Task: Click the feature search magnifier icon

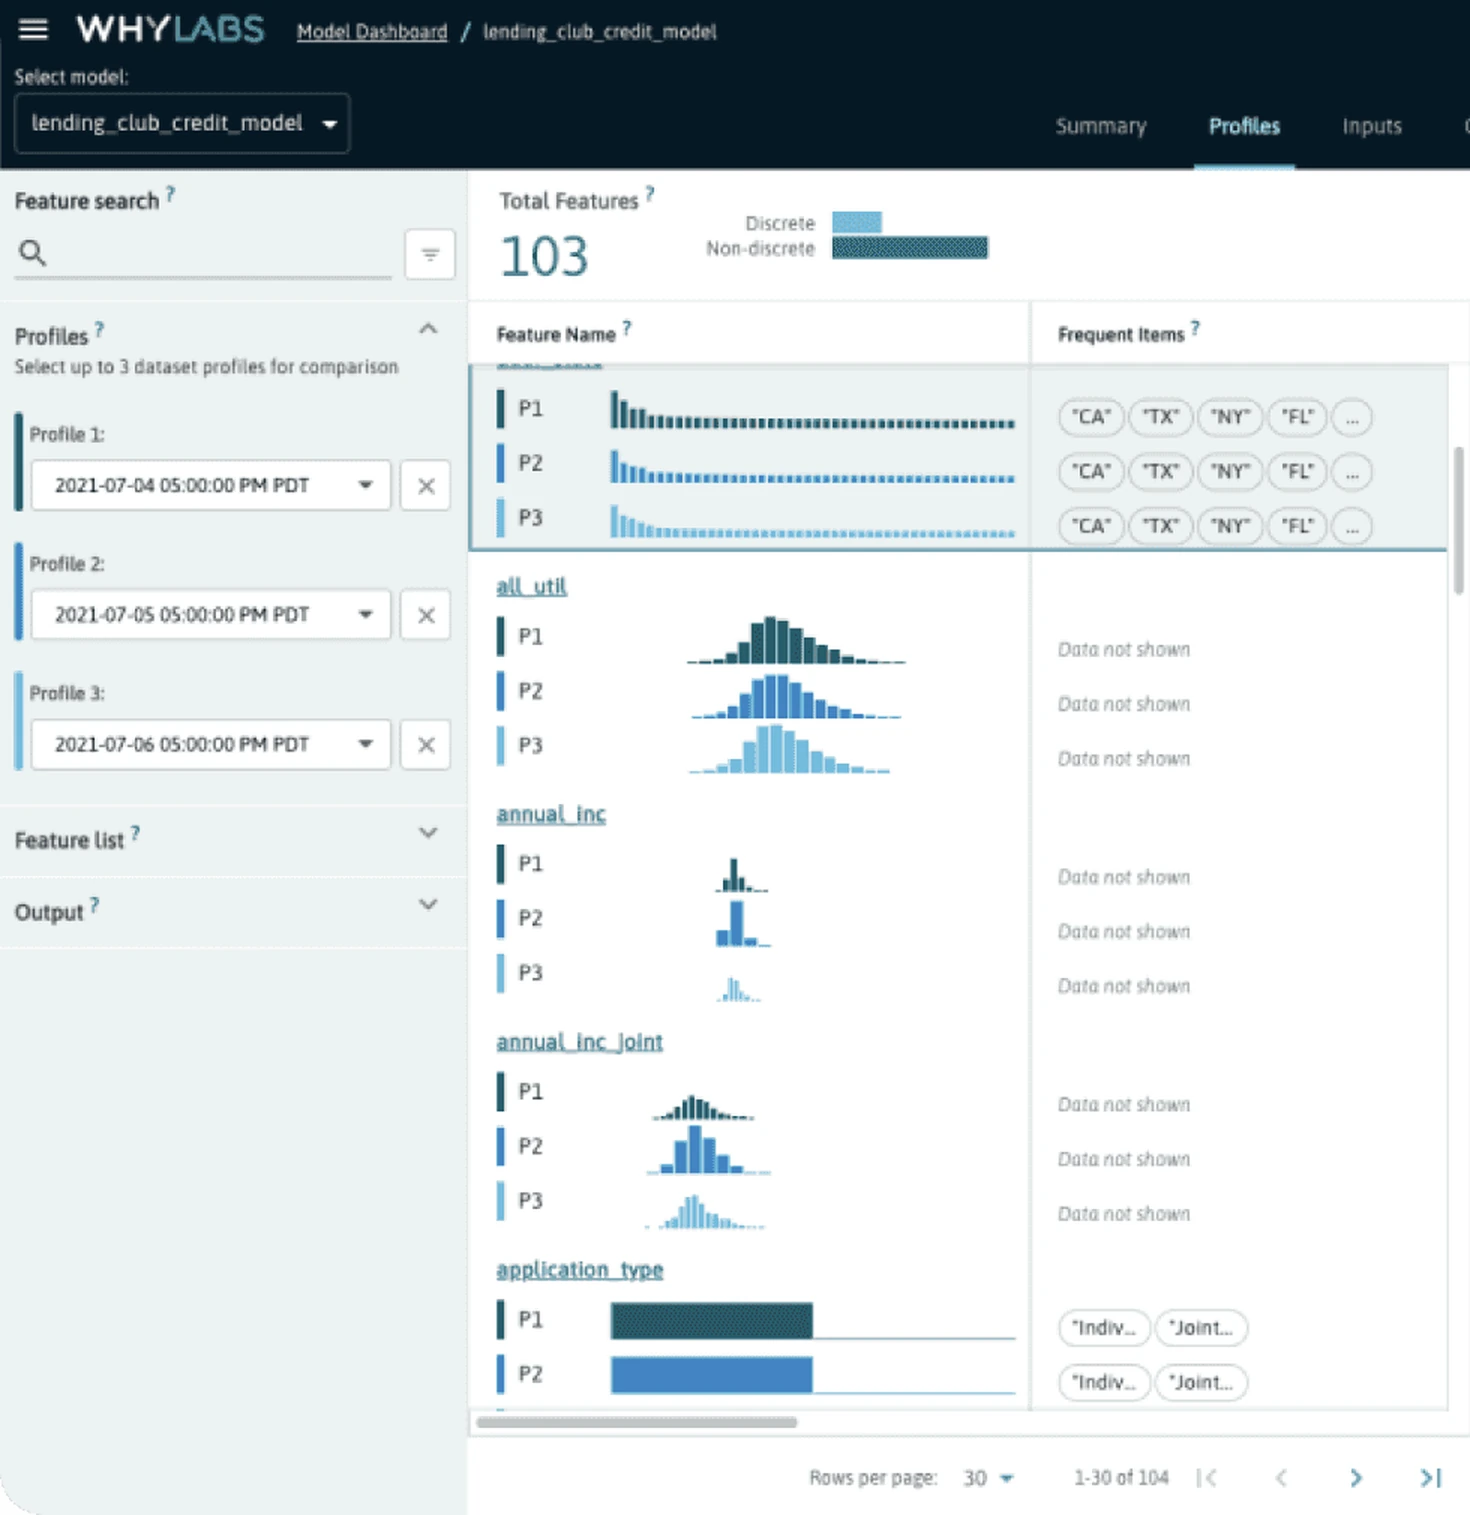Action: click(32, 253)
